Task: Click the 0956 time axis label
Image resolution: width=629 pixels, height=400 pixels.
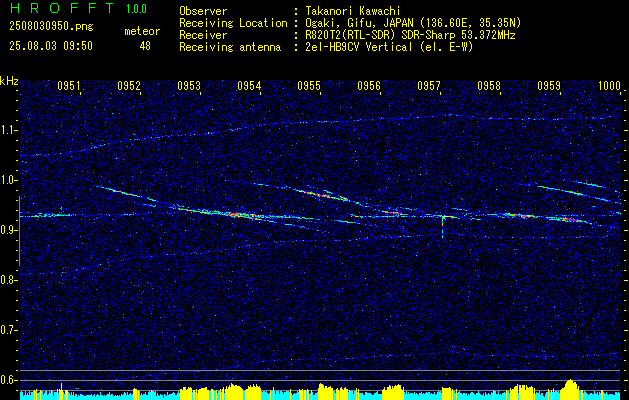Action: click(x=369, y=86)
